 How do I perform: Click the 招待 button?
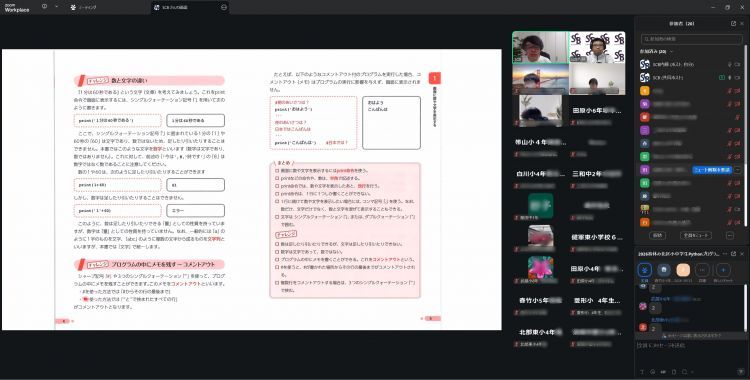coord(657,235)
